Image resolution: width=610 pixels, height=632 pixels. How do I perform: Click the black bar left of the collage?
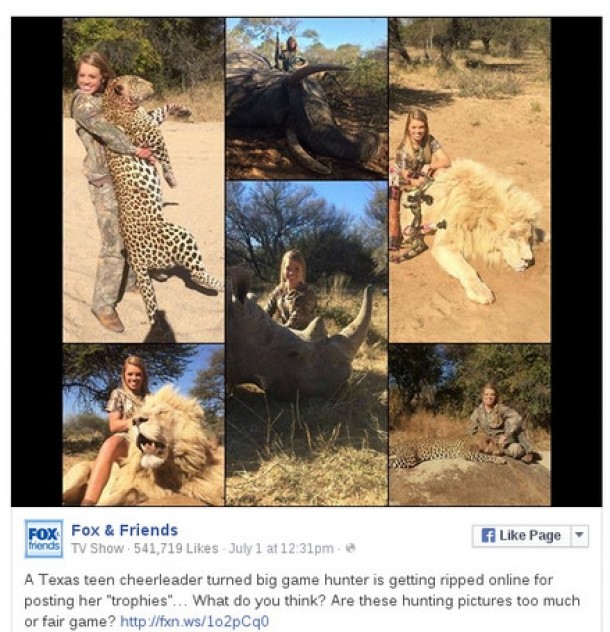37,260
